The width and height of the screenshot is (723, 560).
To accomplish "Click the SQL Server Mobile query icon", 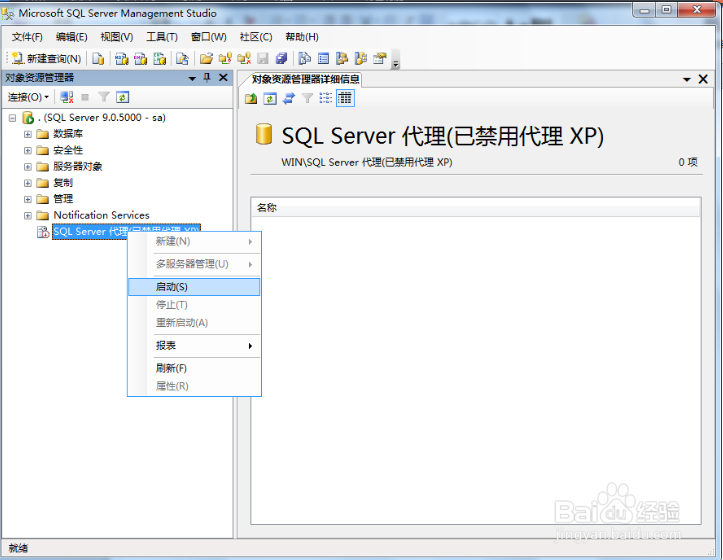I will click(x=183, y=59).
